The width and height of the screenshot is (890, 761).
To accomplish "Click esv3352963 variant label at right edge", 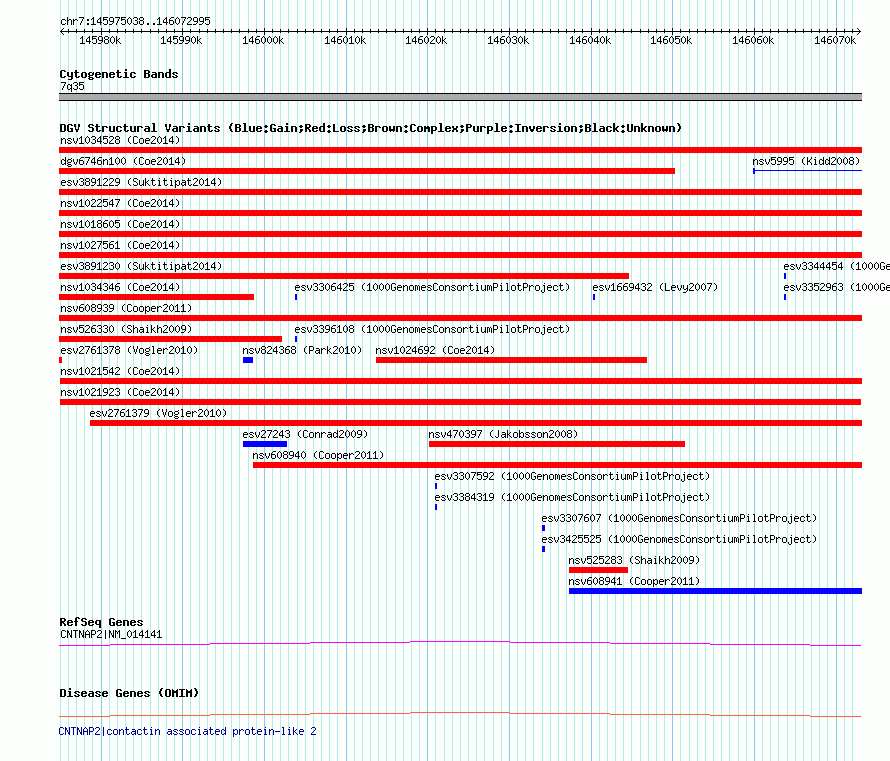I will pyautogui.click(x=836, y=287).
